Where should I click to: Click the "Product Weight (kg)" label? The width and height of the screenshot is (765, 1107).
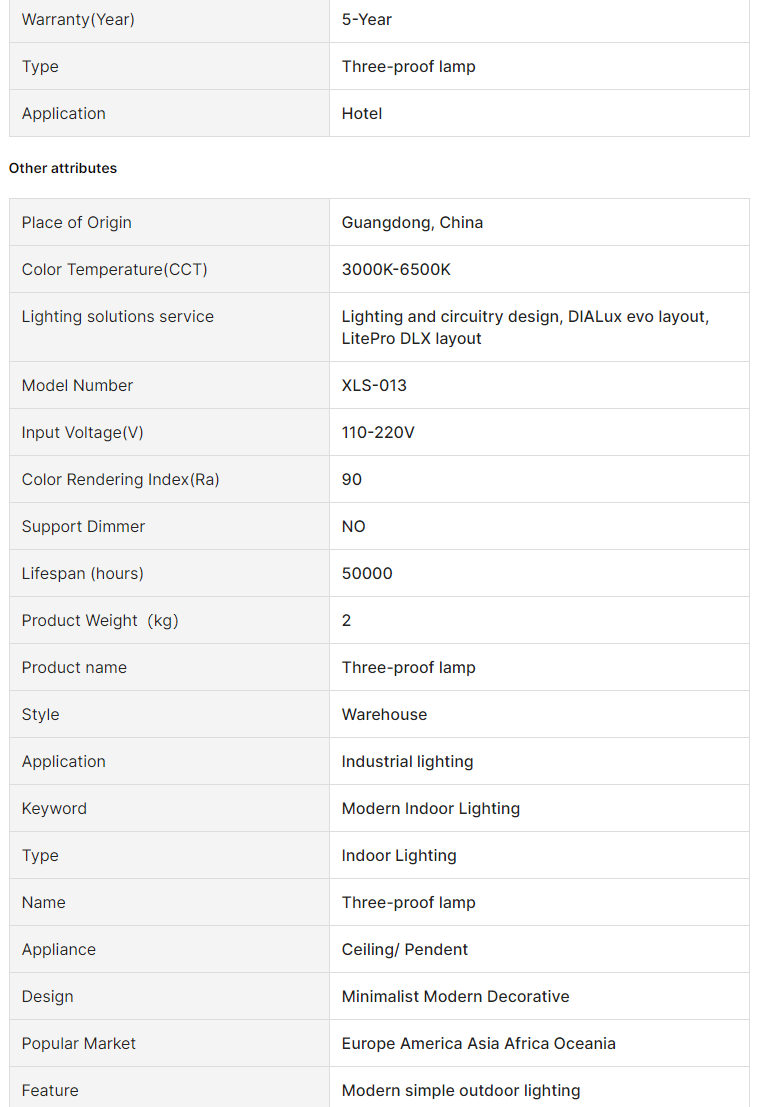[x=100, y=620]
